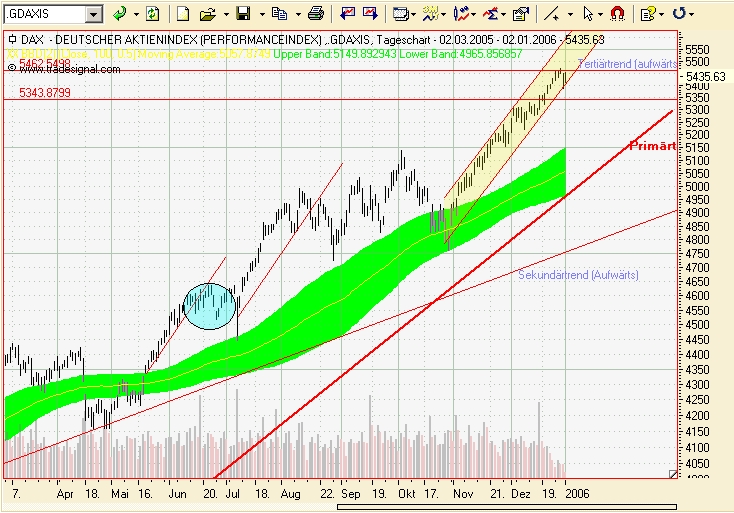This screenshot has height=513, width=734.
Task: Click the sigma indicator icon
Action: pyautogui.click(x=491, y=14)
